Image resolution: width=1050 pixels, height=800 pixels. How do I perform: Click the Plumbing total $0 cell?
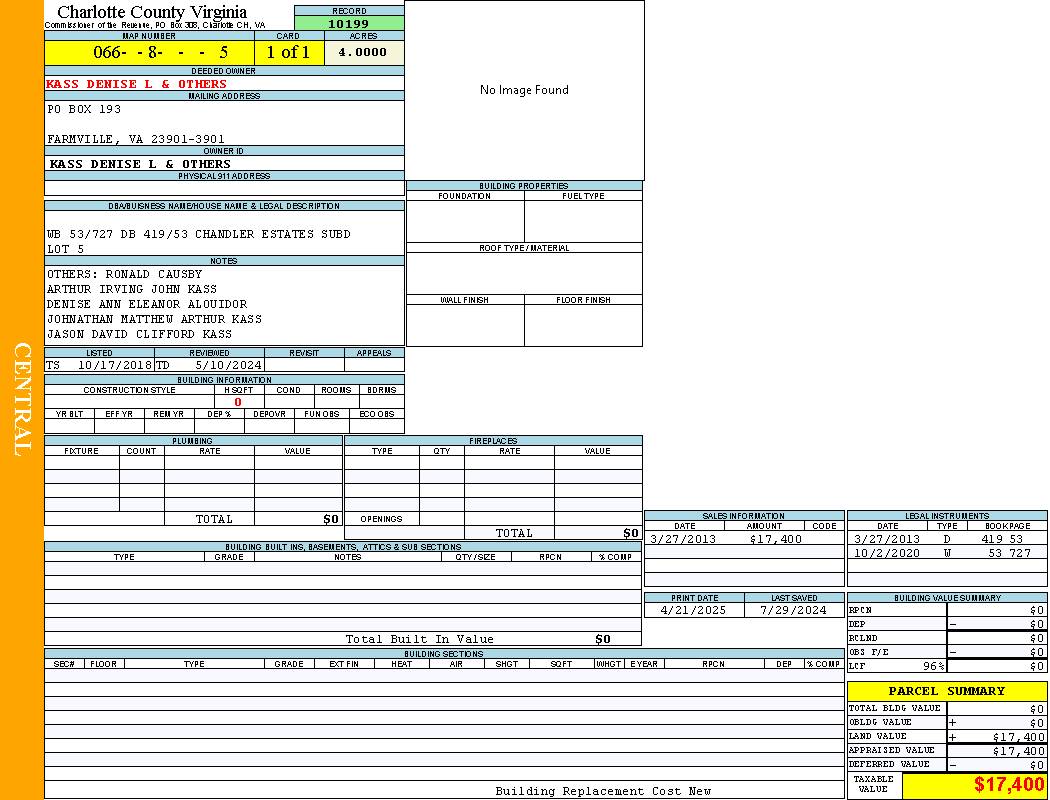331,519
